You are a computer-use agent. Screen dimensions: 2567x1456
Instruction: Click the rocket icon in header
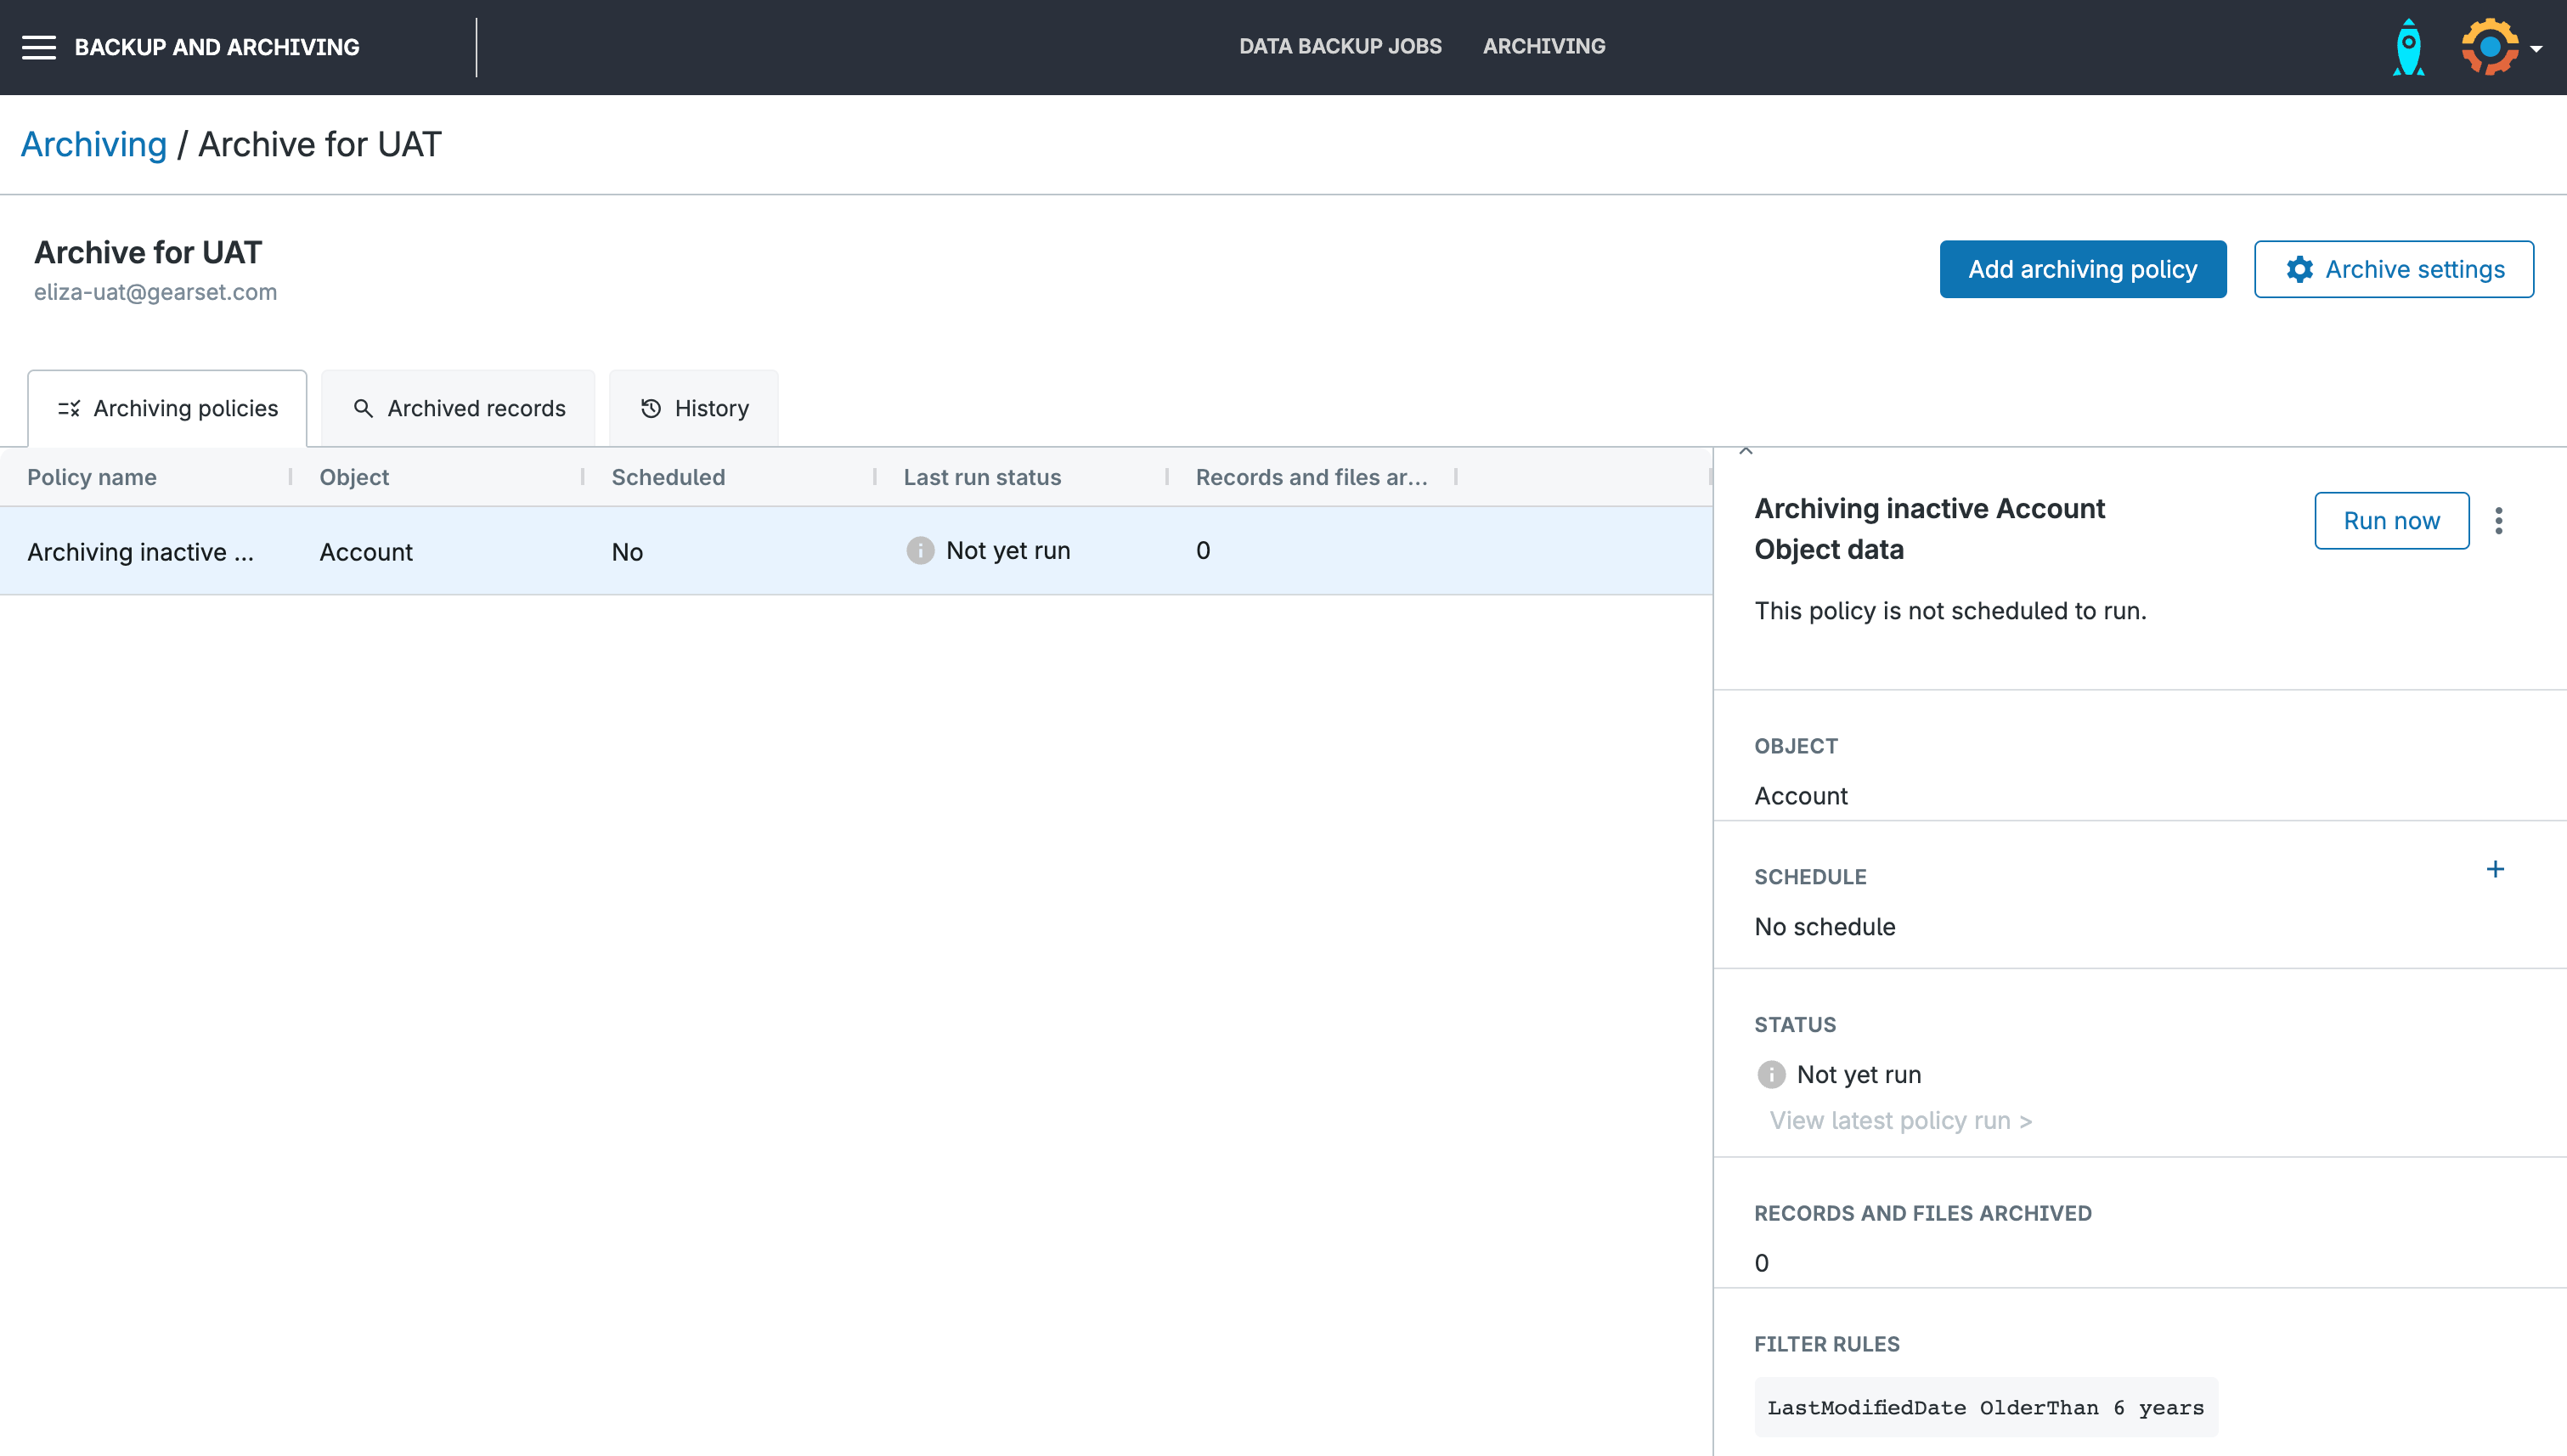[x=2408, y=47]
